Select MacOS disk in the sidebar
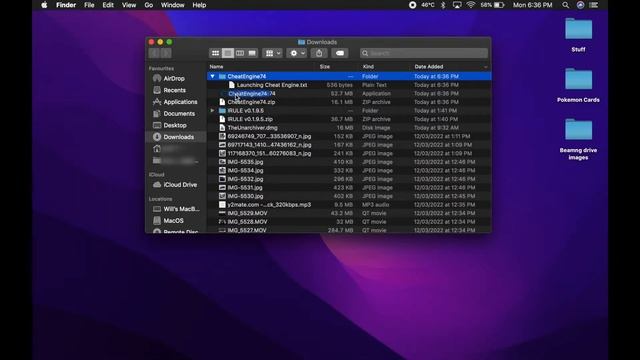 173,220
